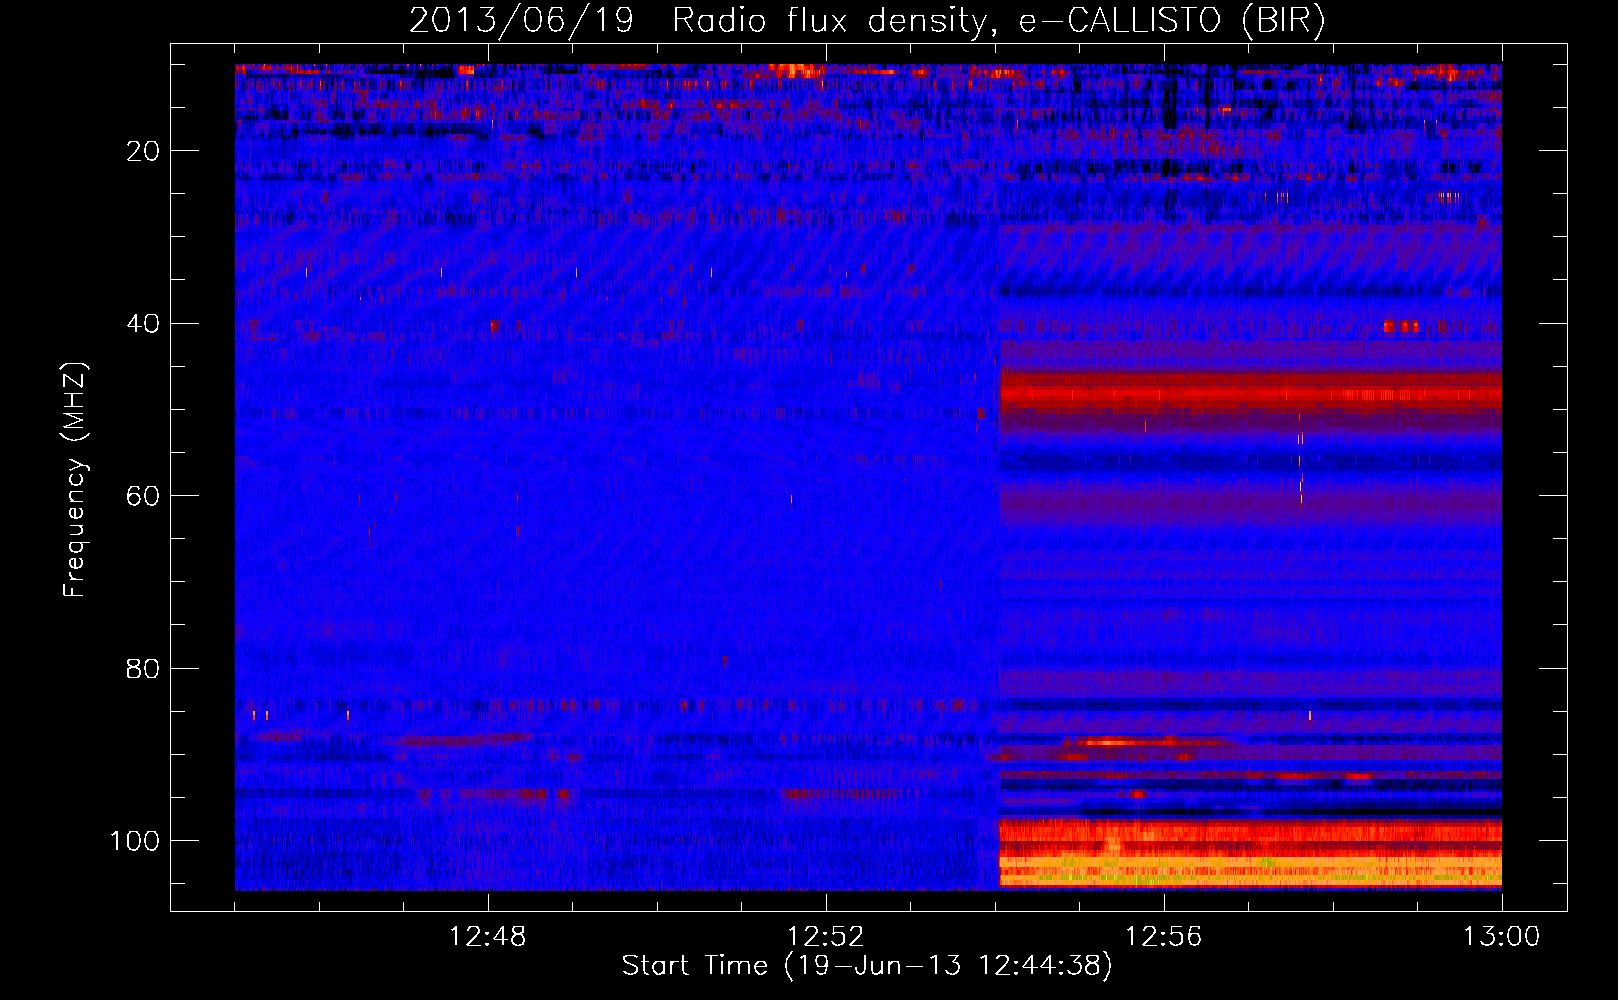Screen dimensions: 1618x1000
Task: Click the 60 frequency tick label
Action: click(x=143, y=496)
